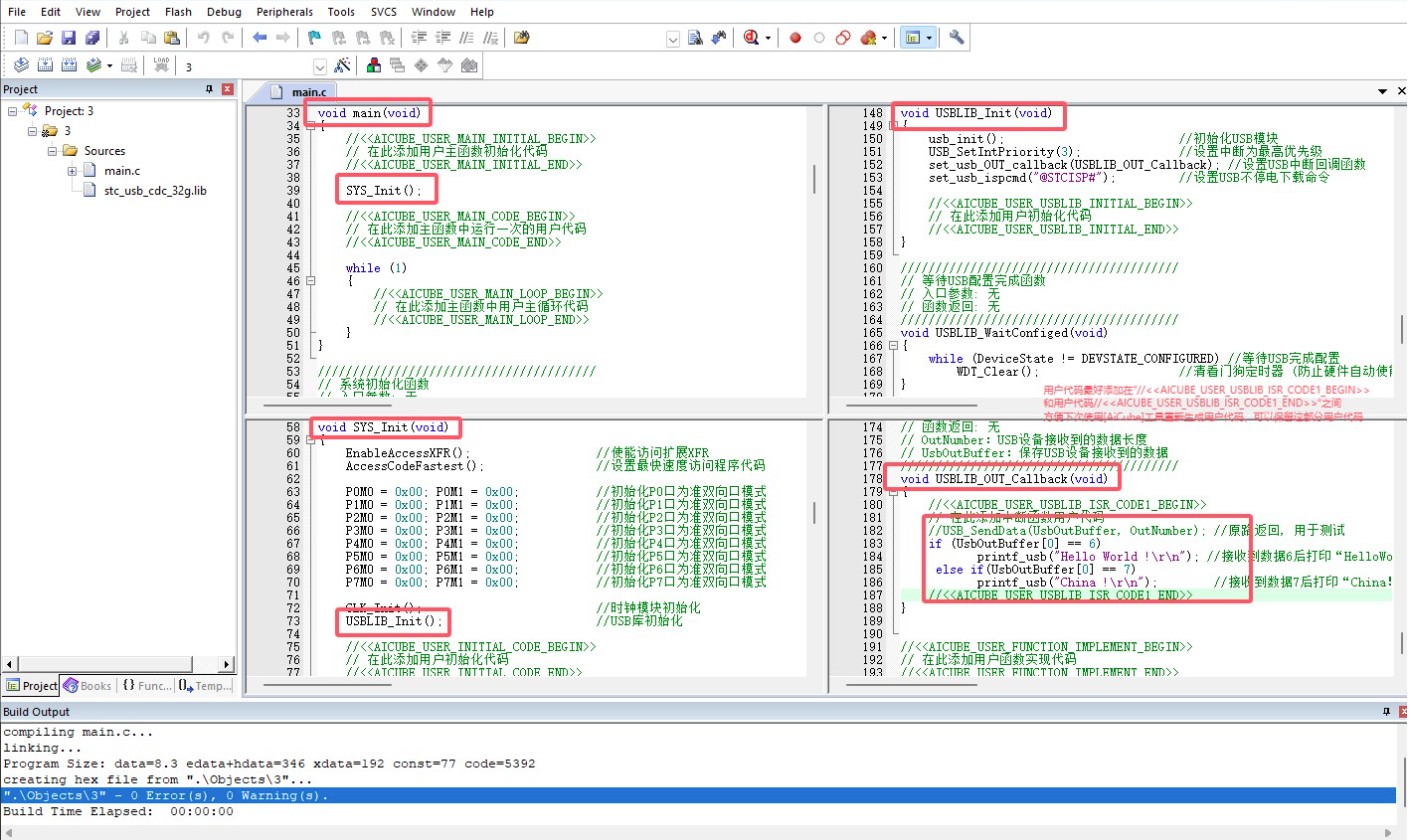1411x840 pixels.
Task: Paste from clipboard using the Paste icon
Action: tap(172, 38)
